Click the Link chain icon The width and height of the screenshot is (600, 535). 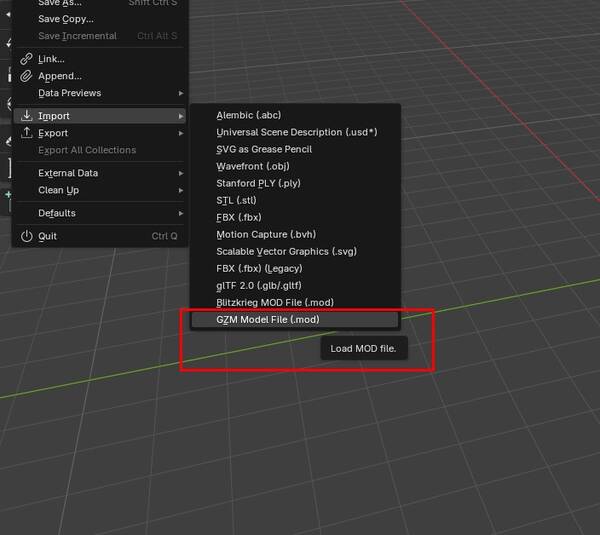click(26, 59)
